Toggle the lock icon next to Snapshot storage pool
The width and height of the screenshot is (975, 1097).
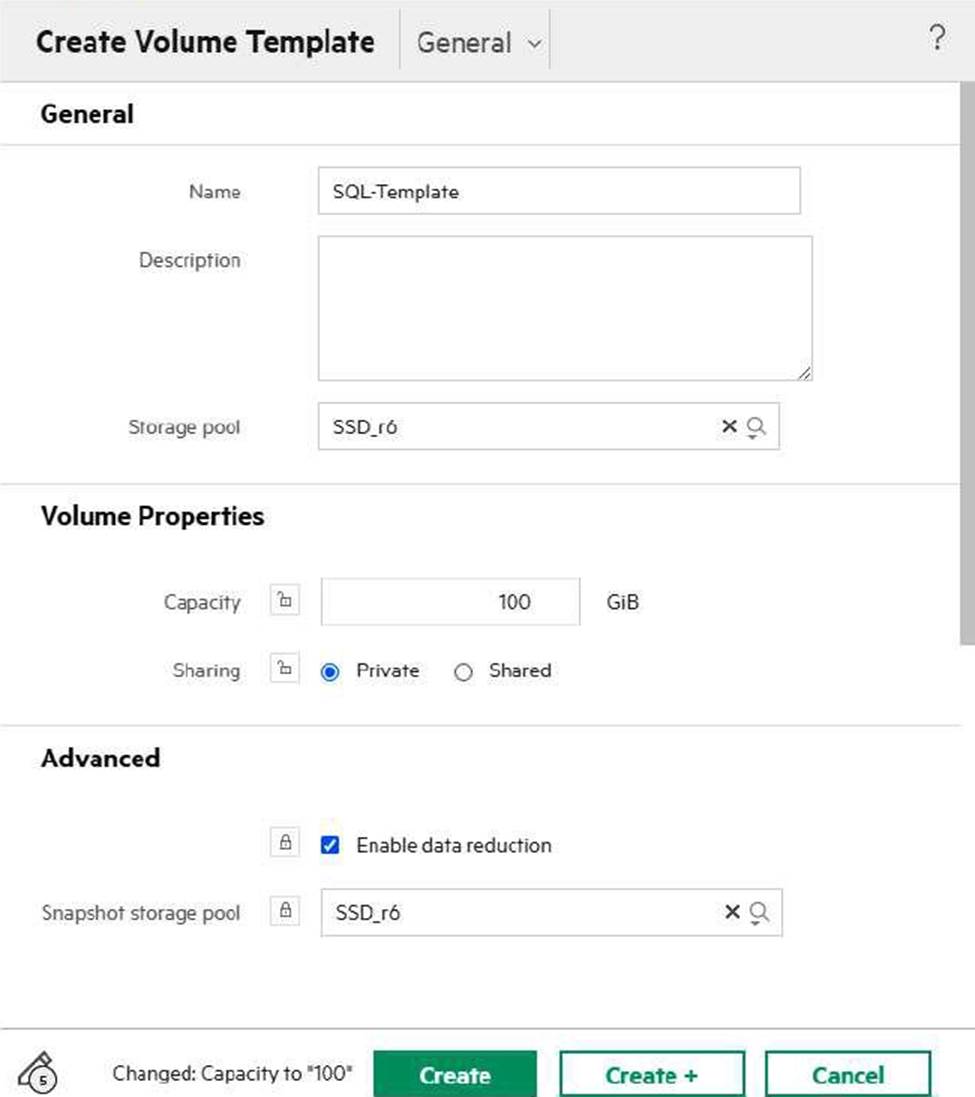click(285, 910)
